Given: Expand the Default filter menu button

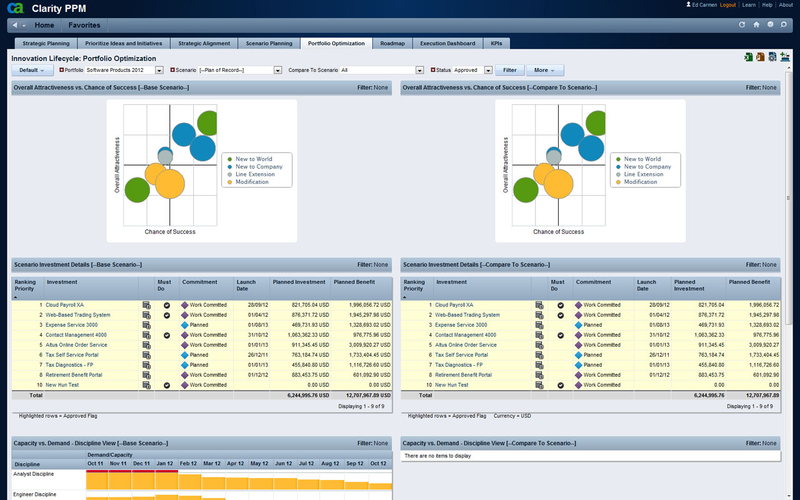Looking at the screenshot, I should tap(32, 70).
